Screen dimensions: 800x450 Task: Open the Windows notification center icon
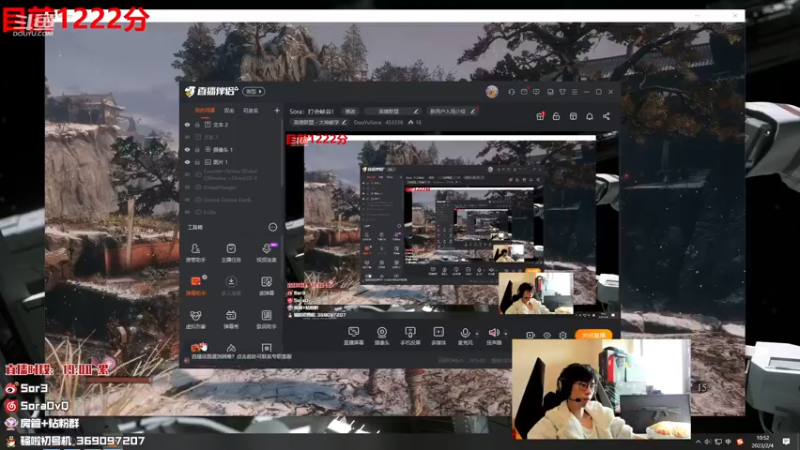[x=786, y=441]
